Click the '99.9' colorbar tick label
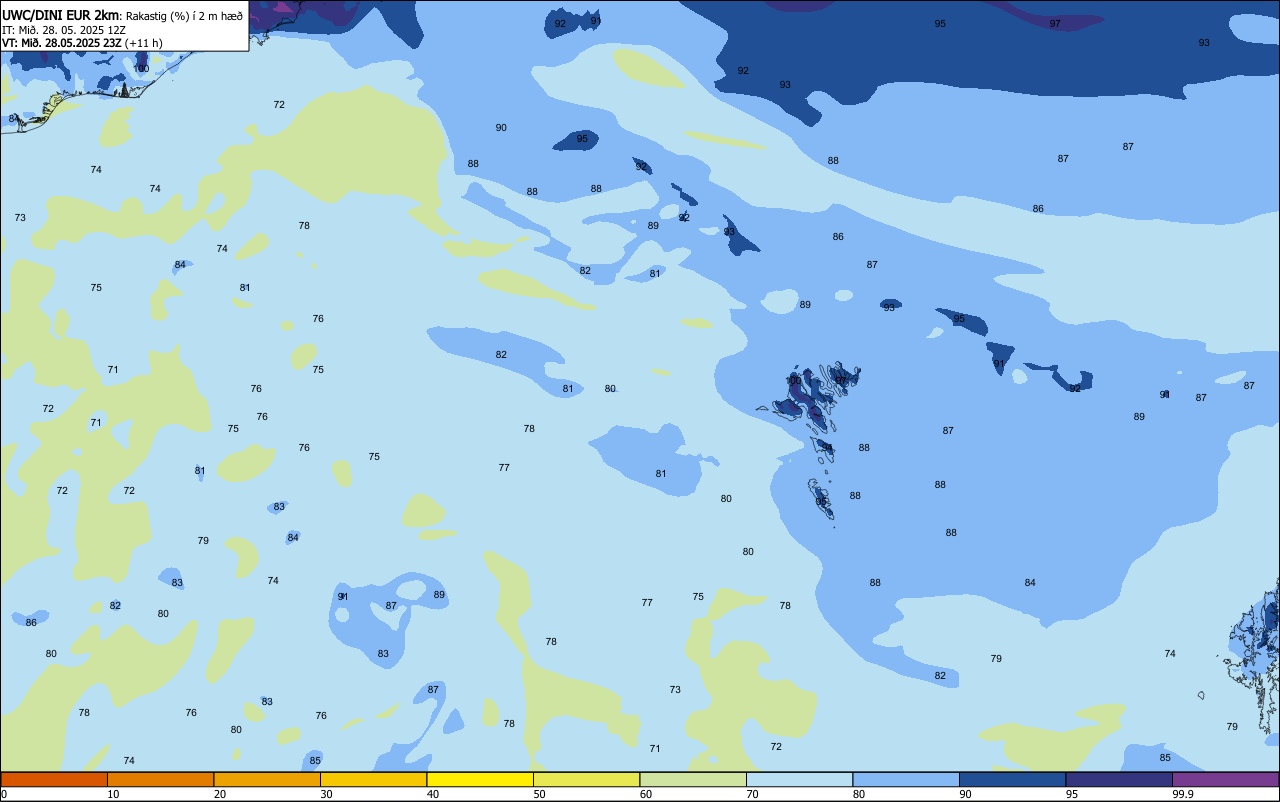Screen dimensions: 1280x802 (1183, 794)
